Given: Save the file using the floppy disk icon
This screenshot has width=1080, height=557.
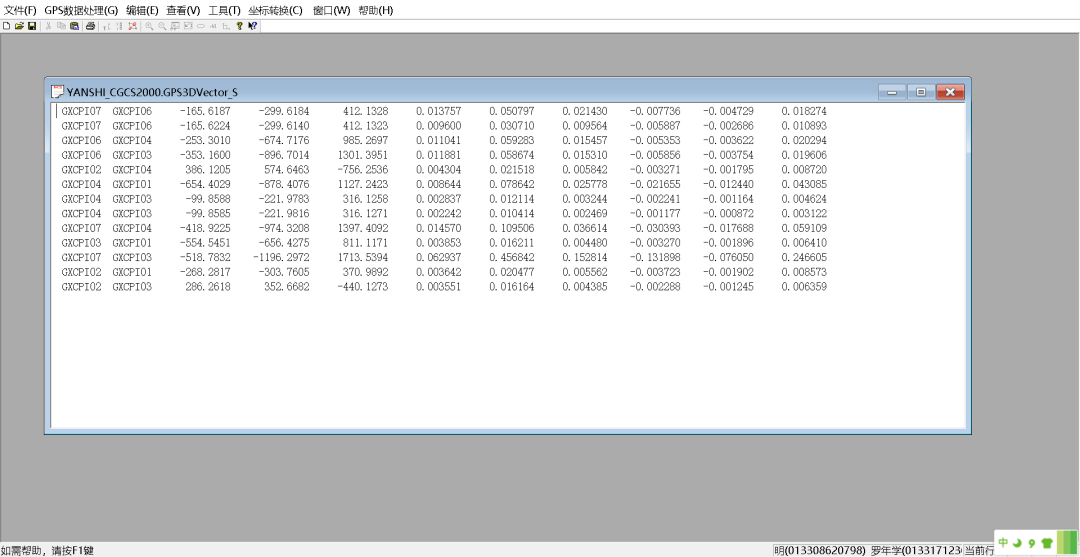Looking at the screenshot, I should [x=32, y=26].
